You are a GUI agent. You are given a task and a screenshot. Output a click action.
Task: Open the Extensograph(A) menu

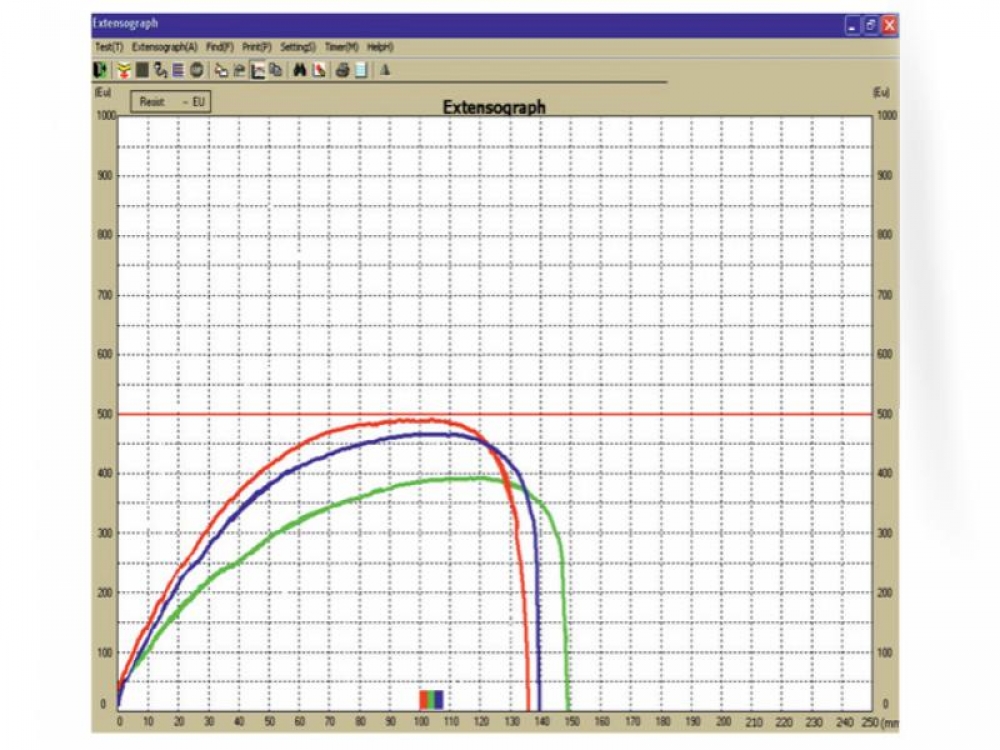tap(164, 47)
